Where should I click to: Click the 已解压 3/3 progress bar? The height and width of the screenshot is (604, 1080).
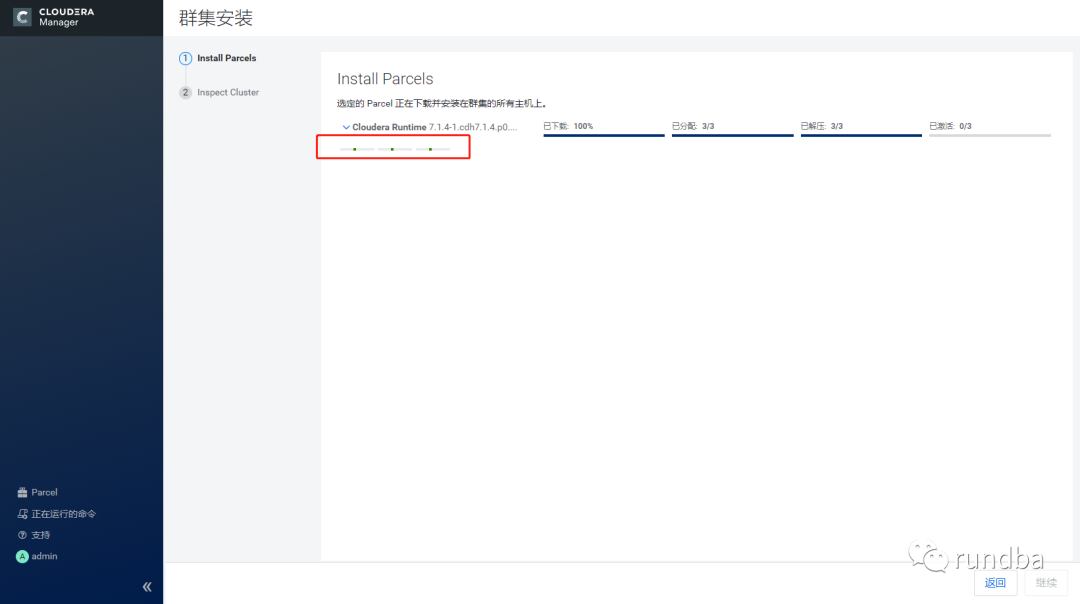(x=861, y=135)
